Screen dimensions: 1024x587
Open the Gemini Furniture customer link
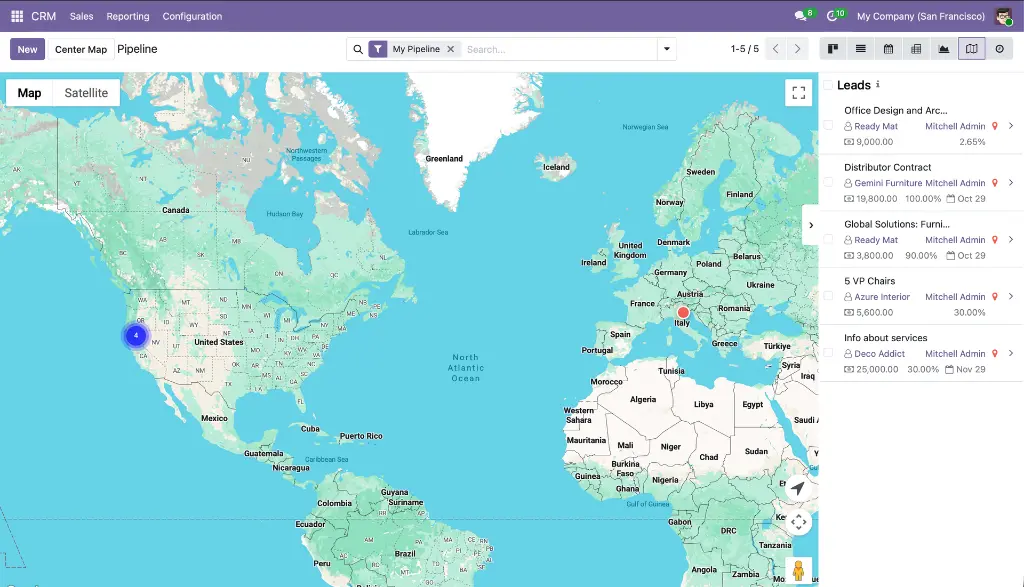pyautogui.click(x=888, y=183)
